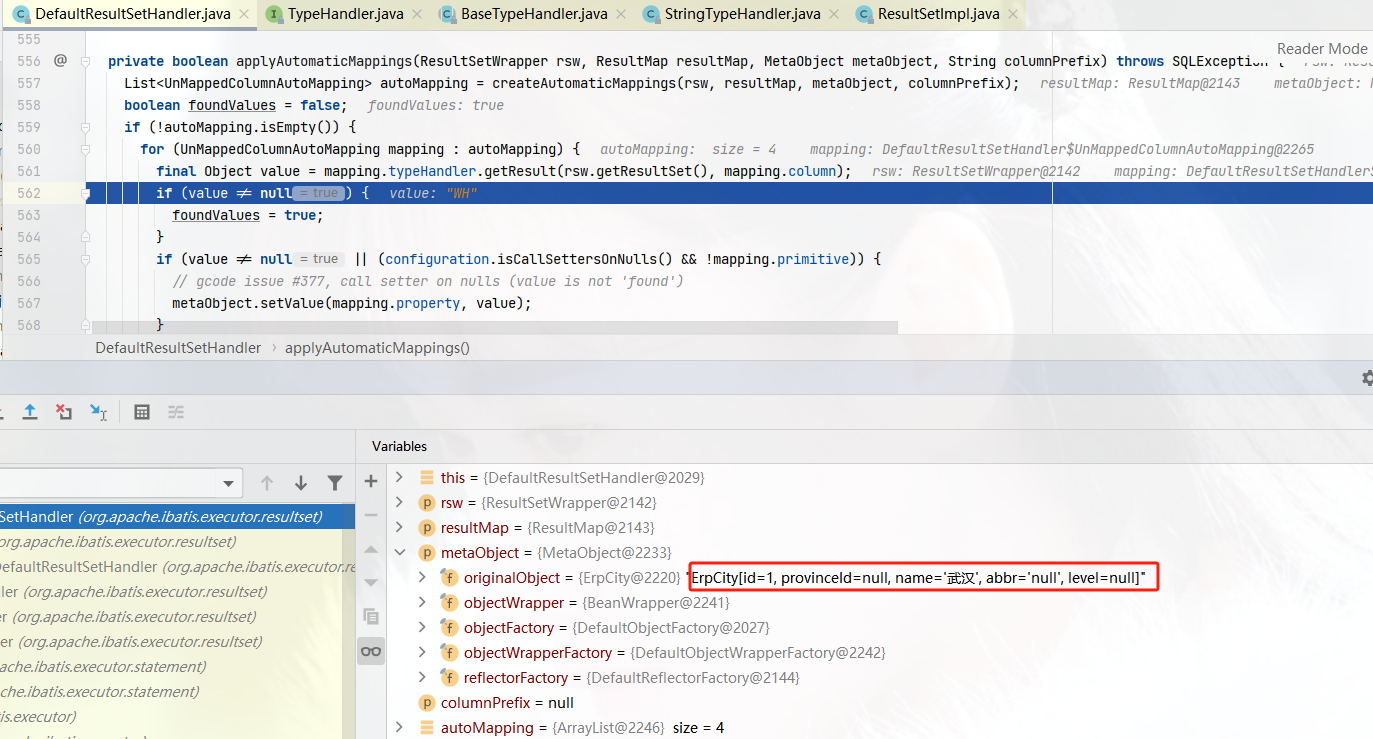Switch to the DefaultResultSetHandler.java tab

click(132, 14)
